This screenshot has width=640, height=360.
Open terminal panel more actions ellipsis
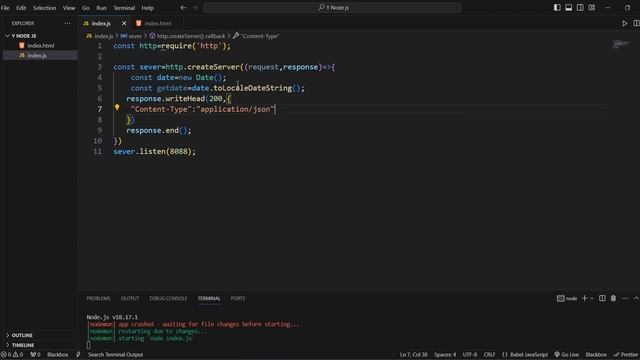click(x=625, y=299)
